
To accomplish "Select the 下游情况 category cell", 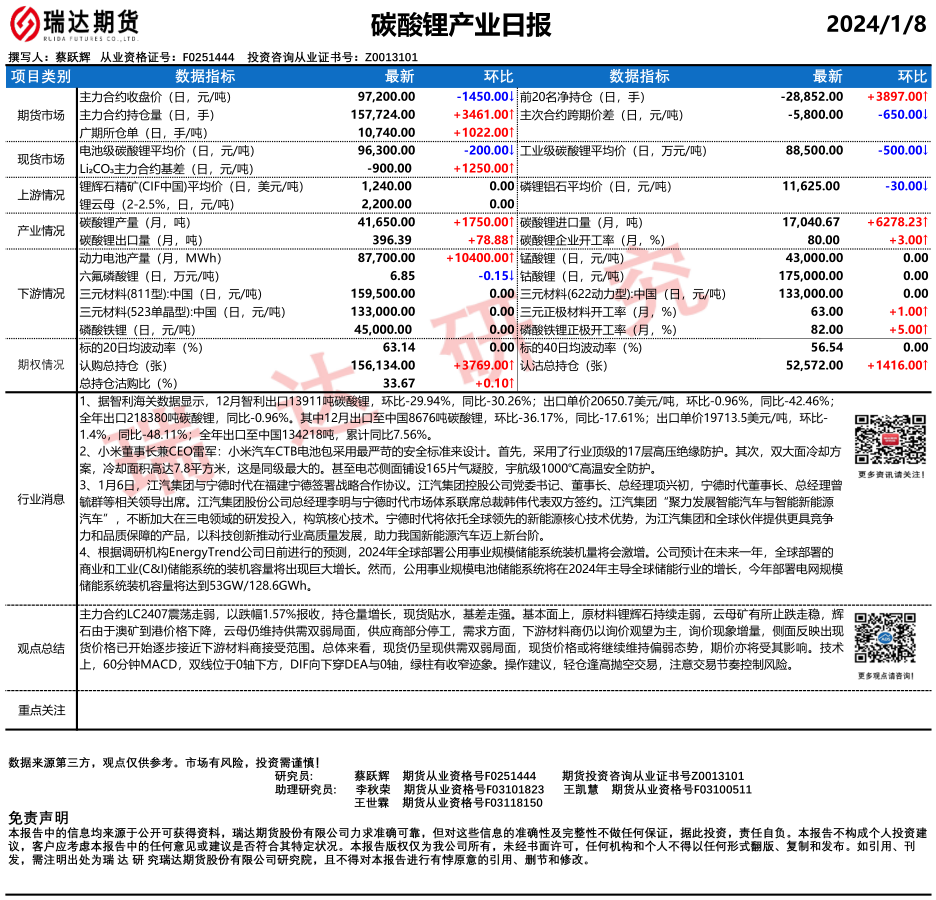I will [x=41, y=294].
